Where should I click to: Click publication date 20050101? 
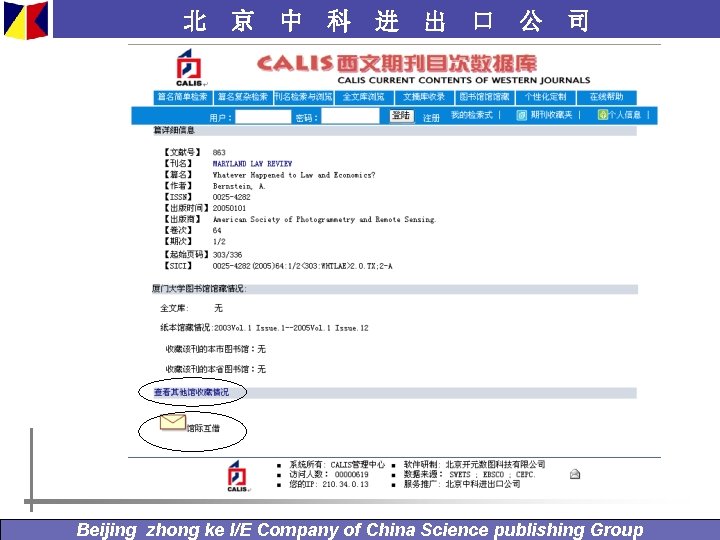[x=229, y=208]
